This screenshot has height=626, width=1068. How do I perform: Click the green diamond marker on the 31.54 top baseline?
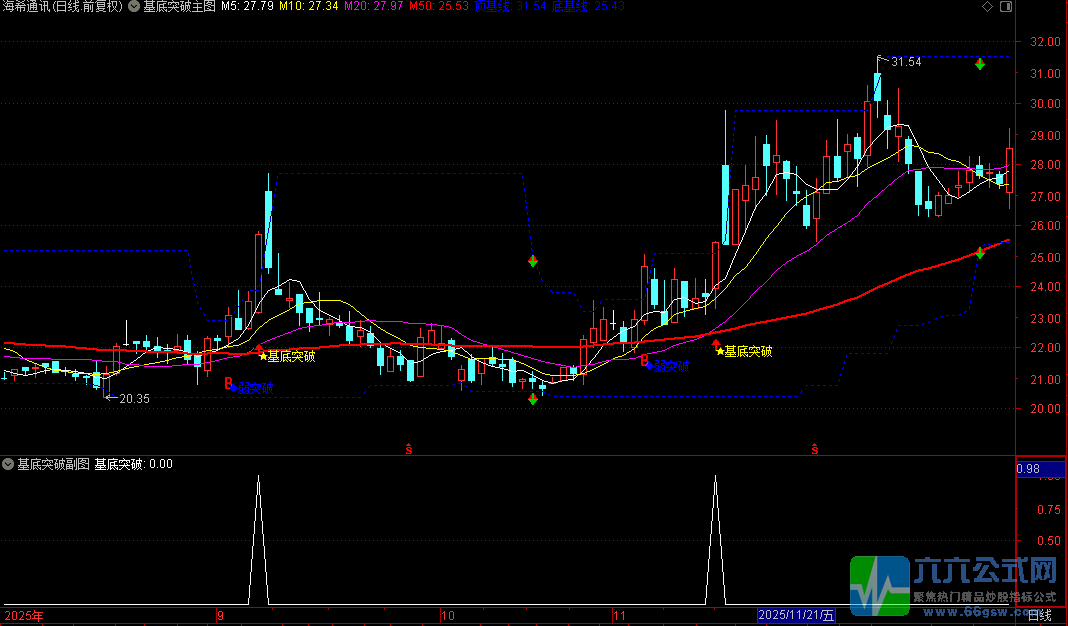979,64
